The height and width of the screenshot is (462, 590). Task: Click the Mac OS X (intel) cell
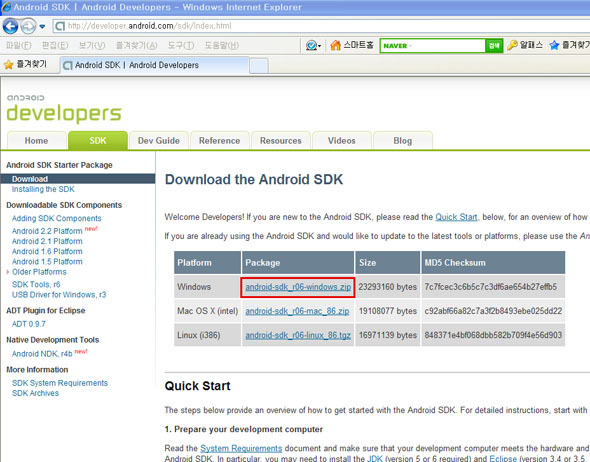[207, 311]
